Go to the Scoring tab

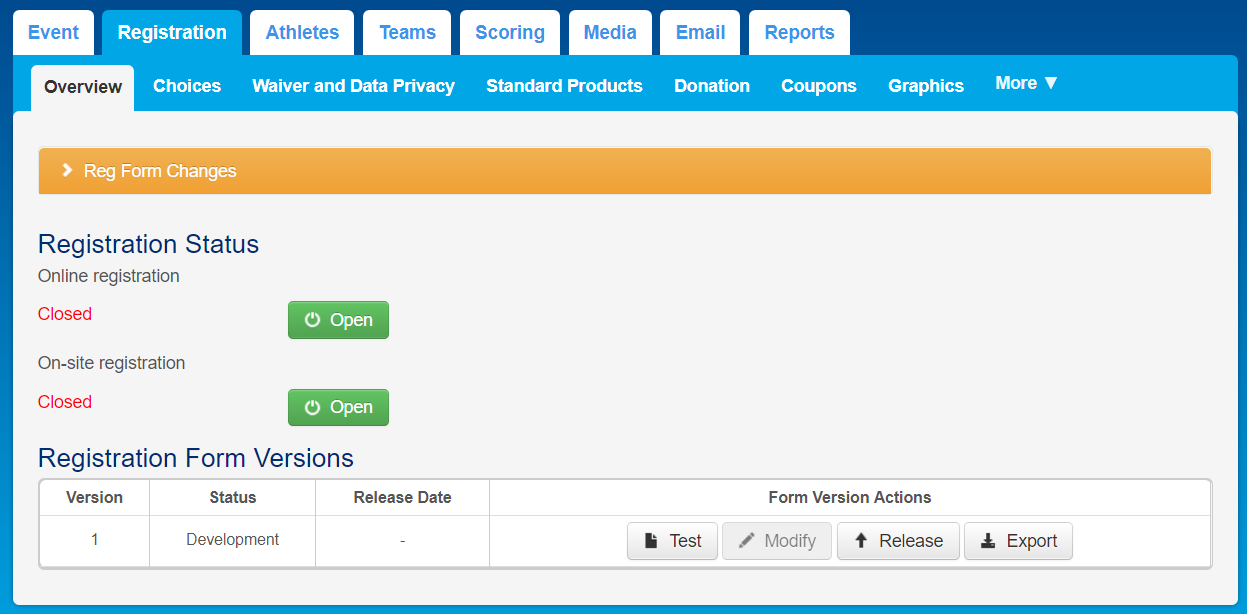(510, 32)
